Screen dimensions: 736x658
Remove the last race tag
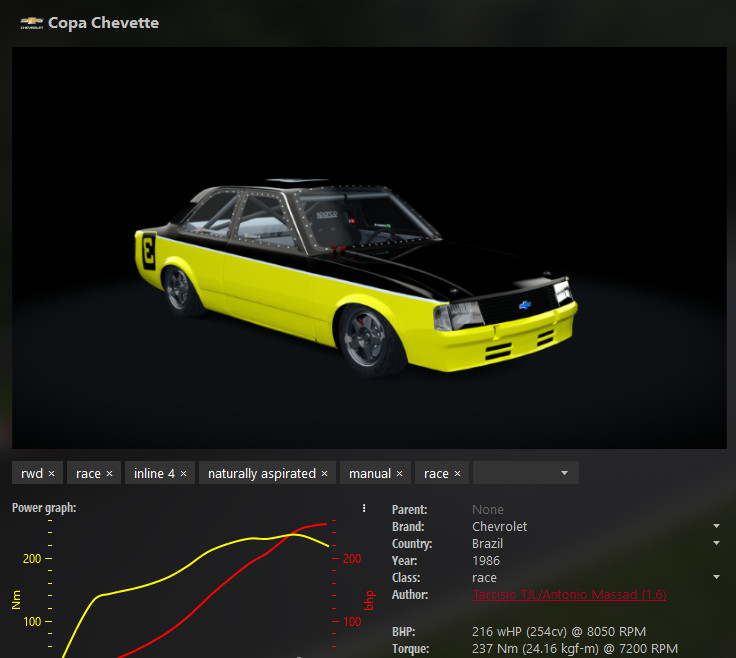click(458, 474)
